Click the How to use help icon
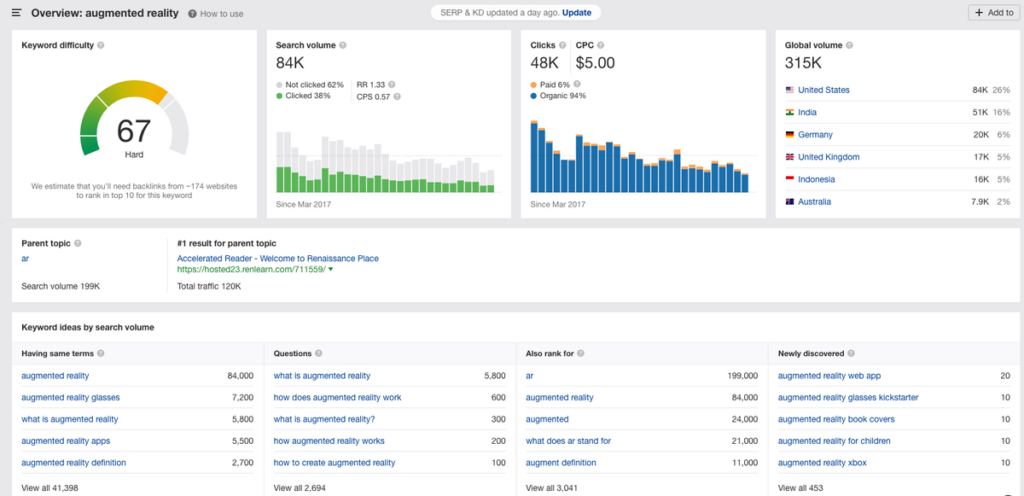Image resolution: width=1024 pixels, height=496 pixels. [192, 14]
